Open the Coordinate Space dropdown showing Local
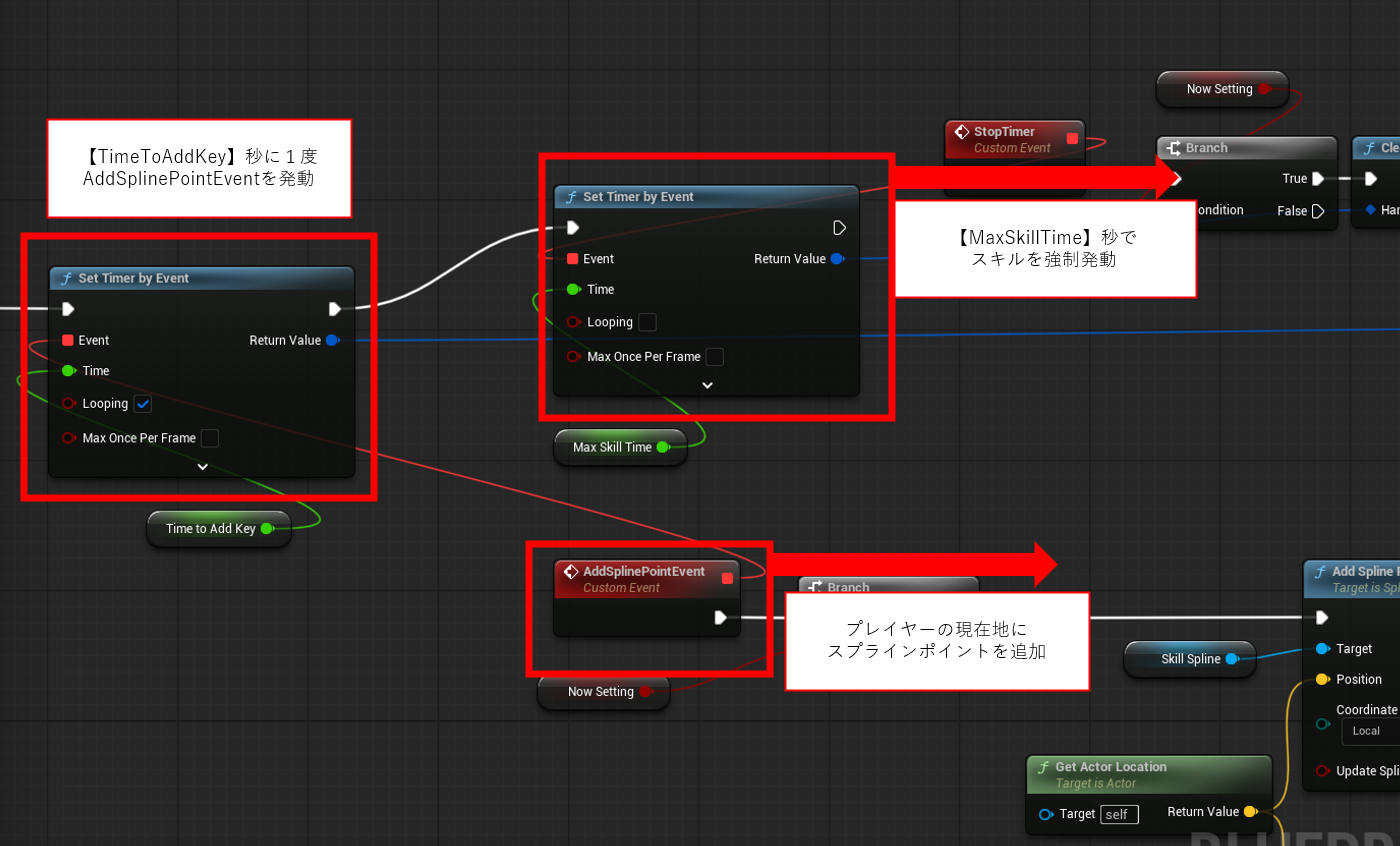 [x=1370, y=731]
